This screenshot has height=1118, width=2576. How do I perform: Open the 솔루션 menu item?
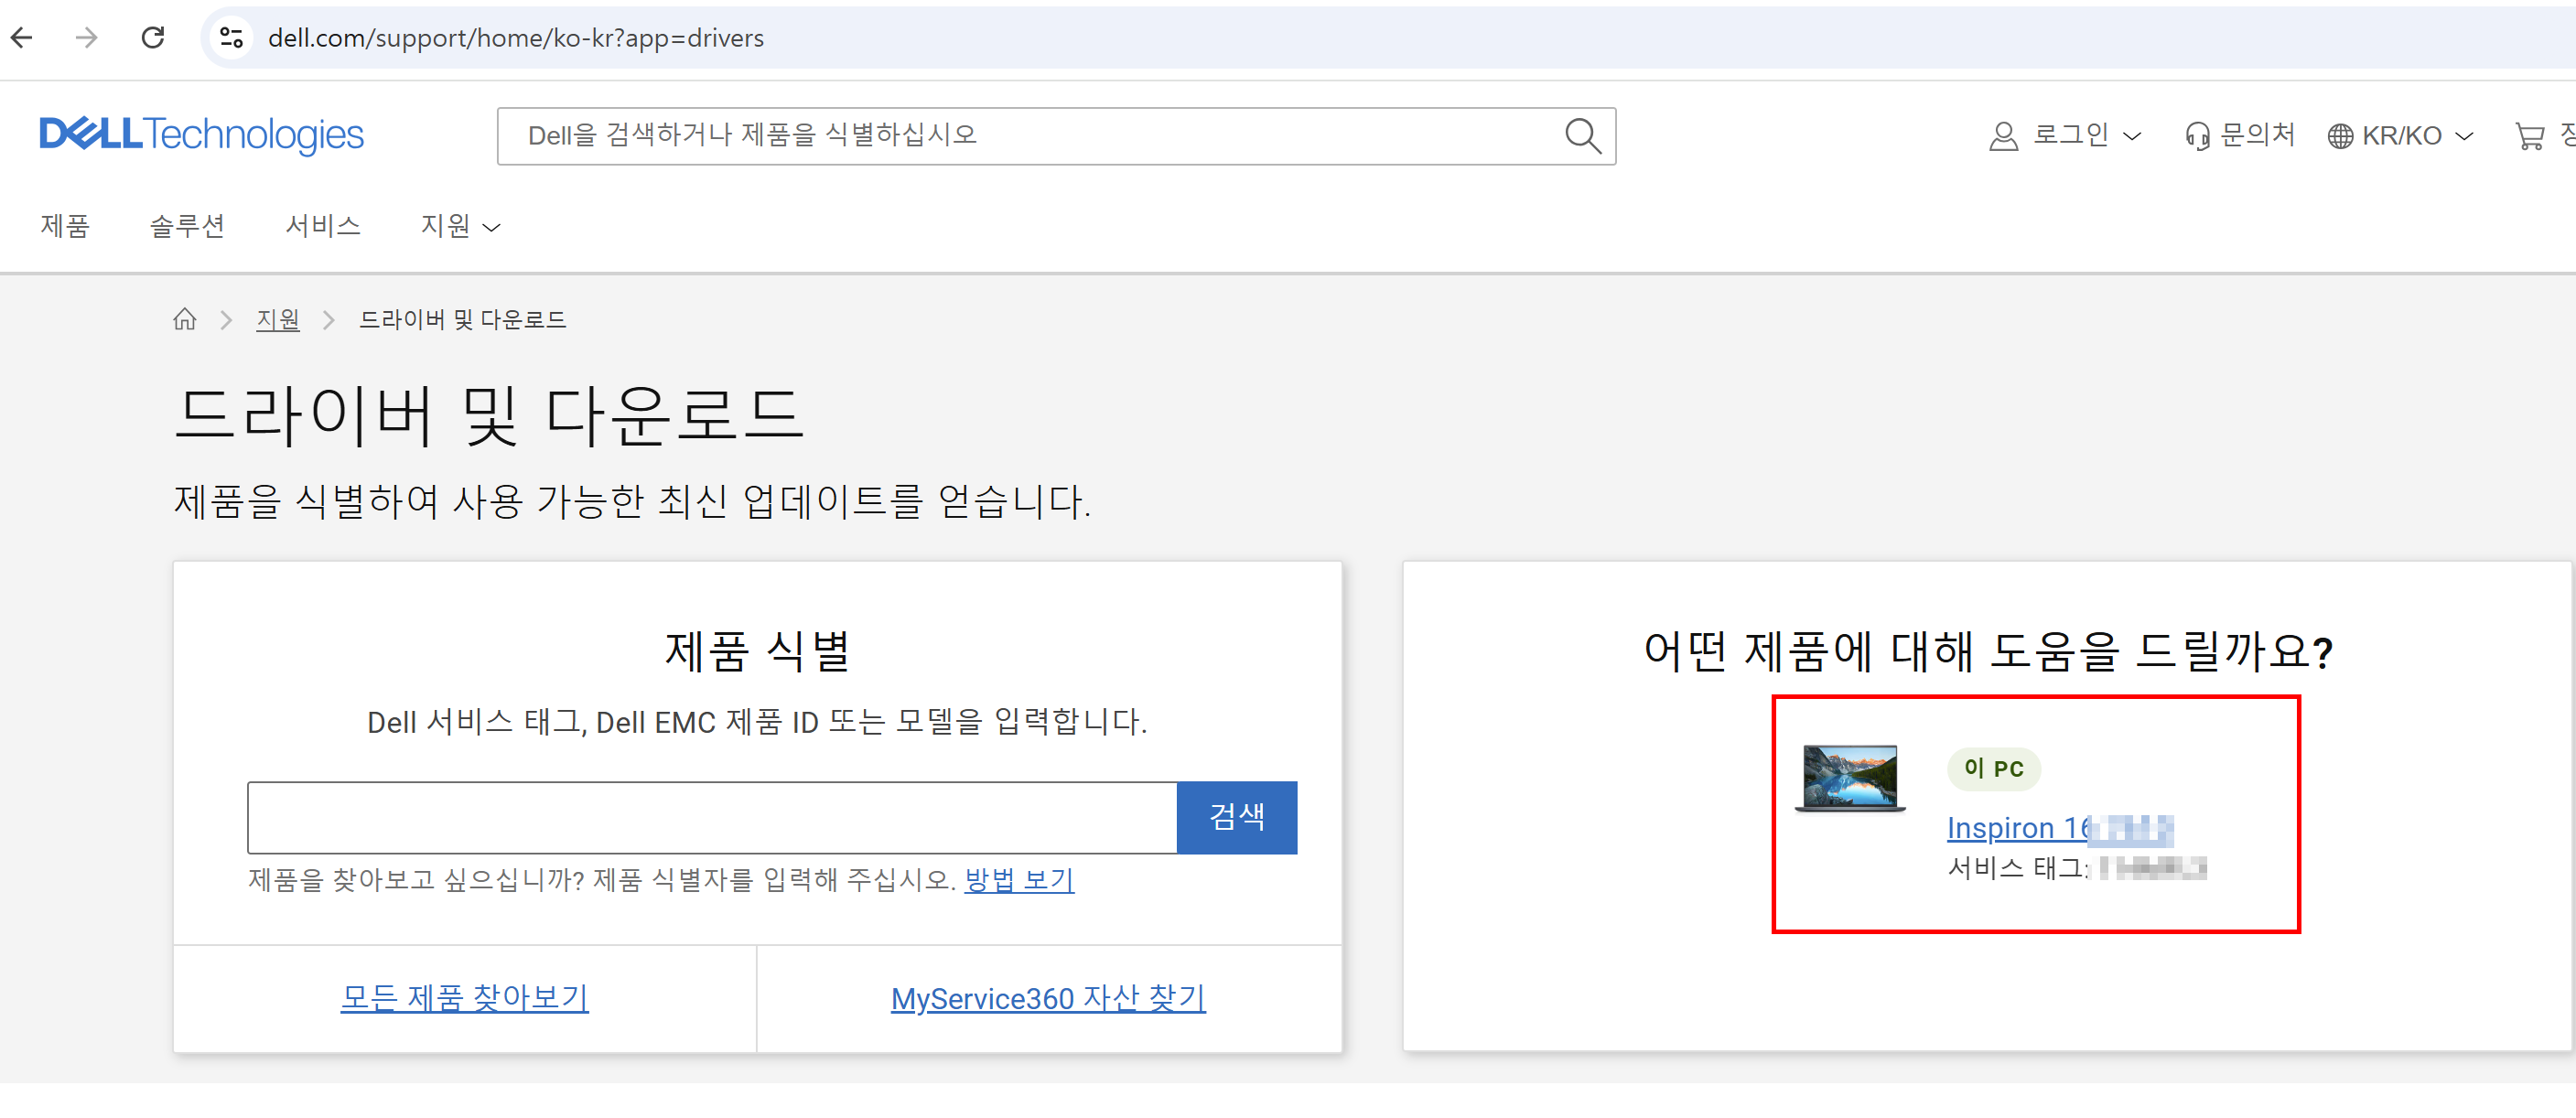click(187, 226)
